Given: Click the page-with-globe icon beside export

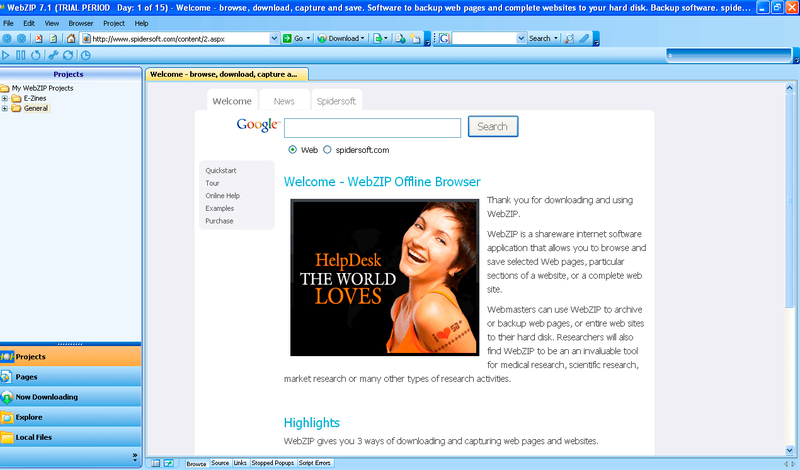Looking at the screenshot, I should (401, 38).
